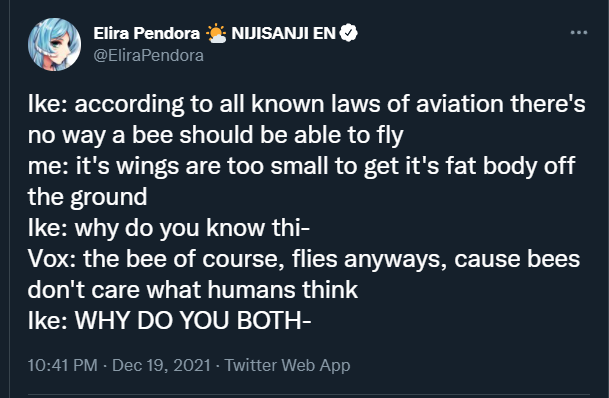The width and height of the screenshot is (609, 398).
Task: Click the 10:41 PM timestamp
Action: click(x=63, y=365)
